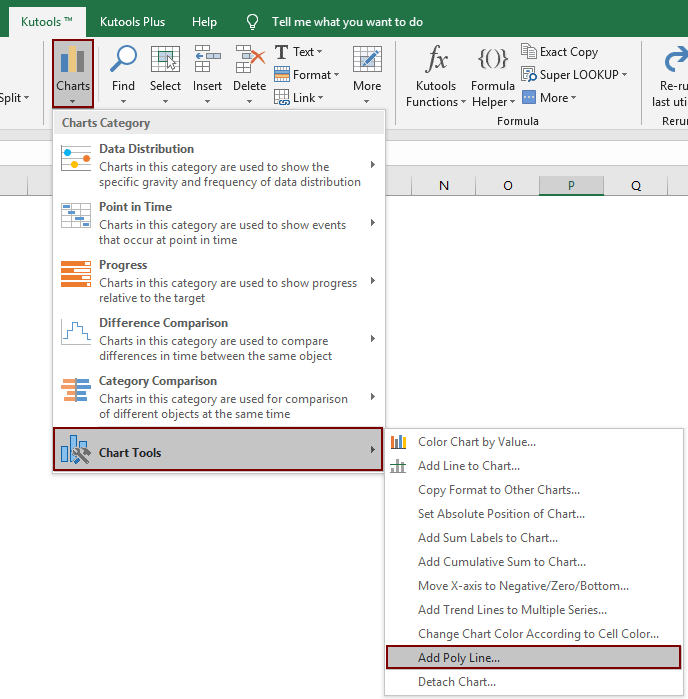The image size is (688, 699).
Task: Switch to the Kutools Plus tab
Action: click(132, 22)
